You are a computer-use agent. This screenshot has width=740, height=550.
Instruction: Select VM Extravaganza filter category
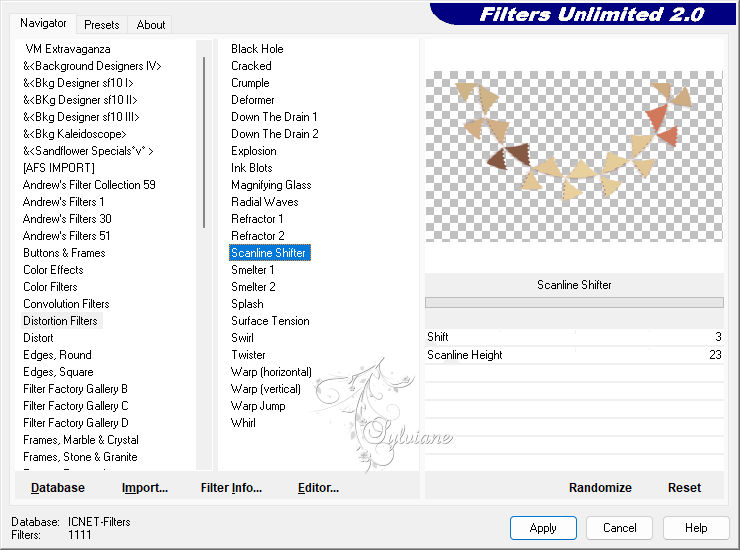[x=68, y=49]
